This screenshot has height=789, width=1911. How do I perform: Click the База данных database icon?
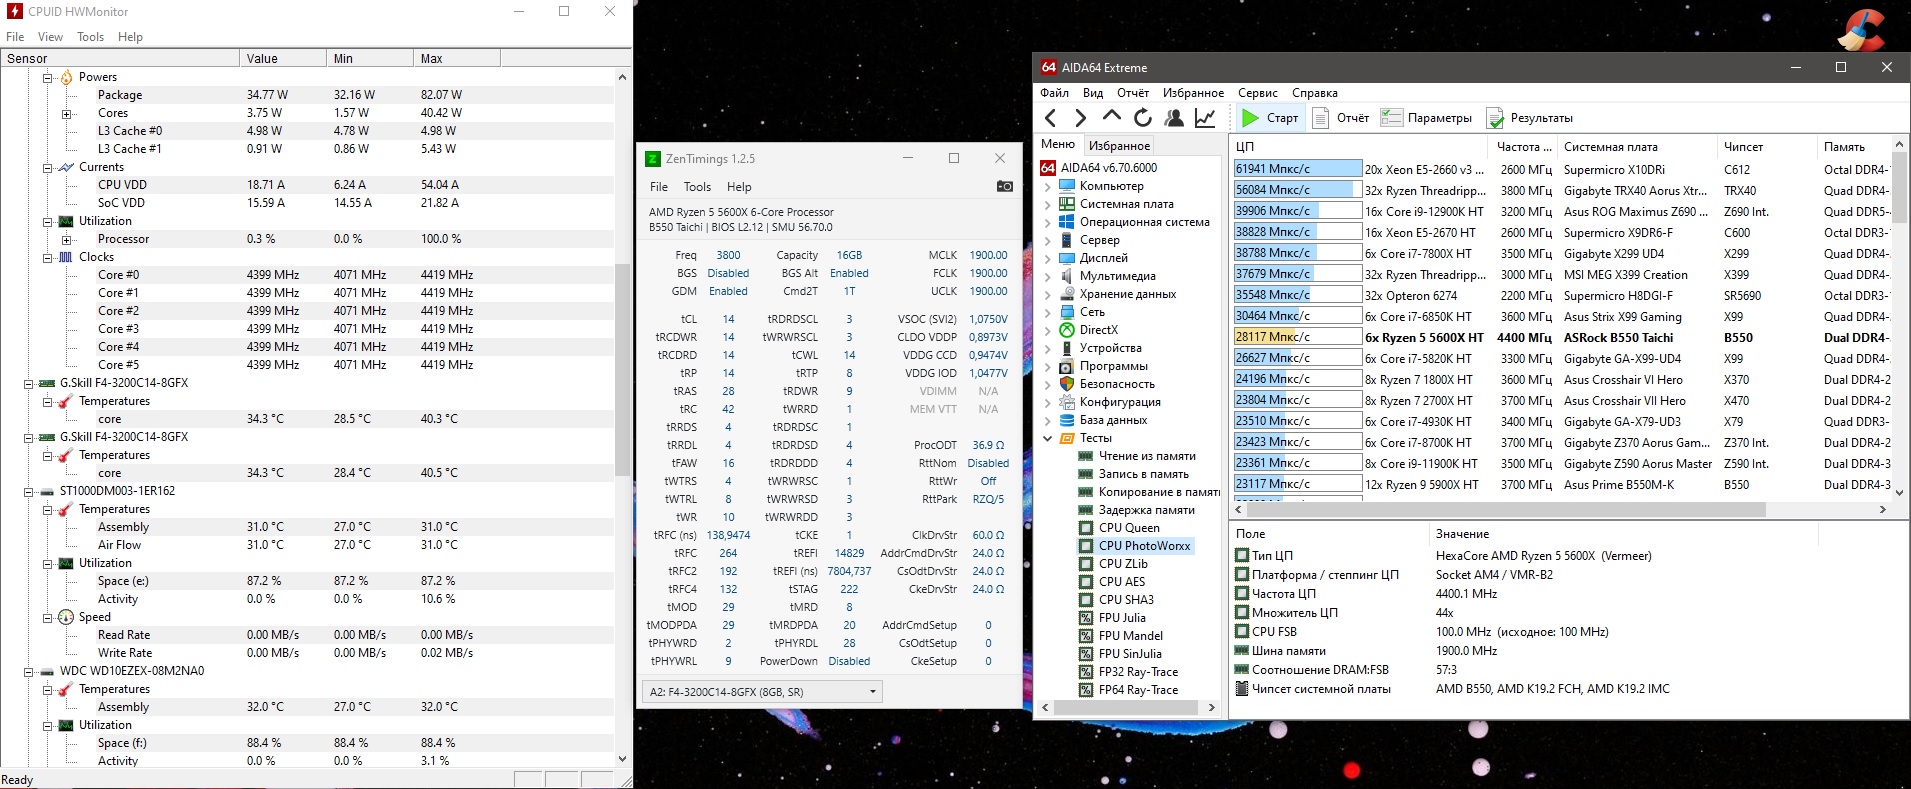click(1067, 420)
